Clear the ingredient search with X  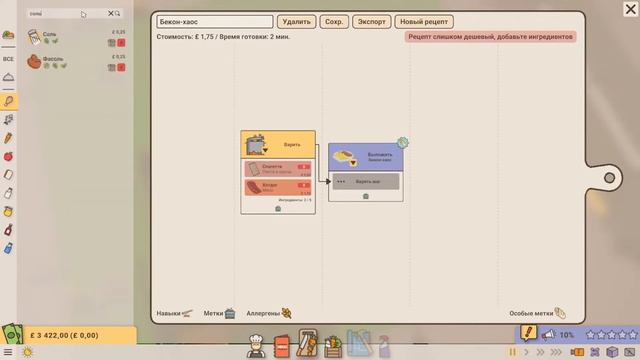111,13
